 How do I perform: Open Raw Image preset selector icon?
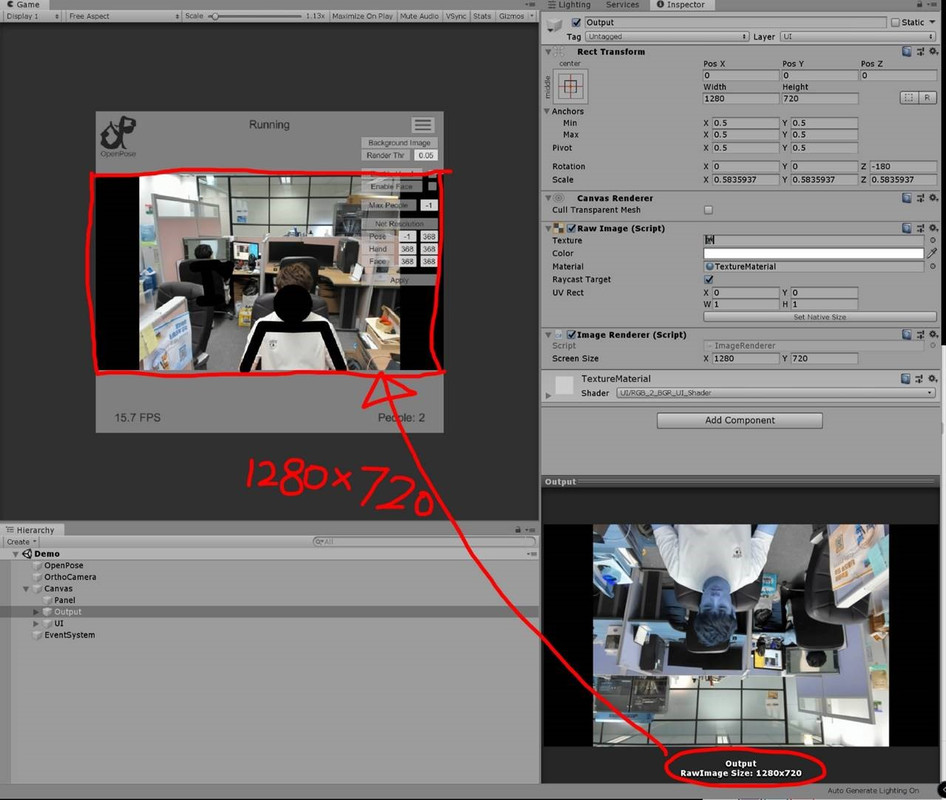(x=920, y=228)
